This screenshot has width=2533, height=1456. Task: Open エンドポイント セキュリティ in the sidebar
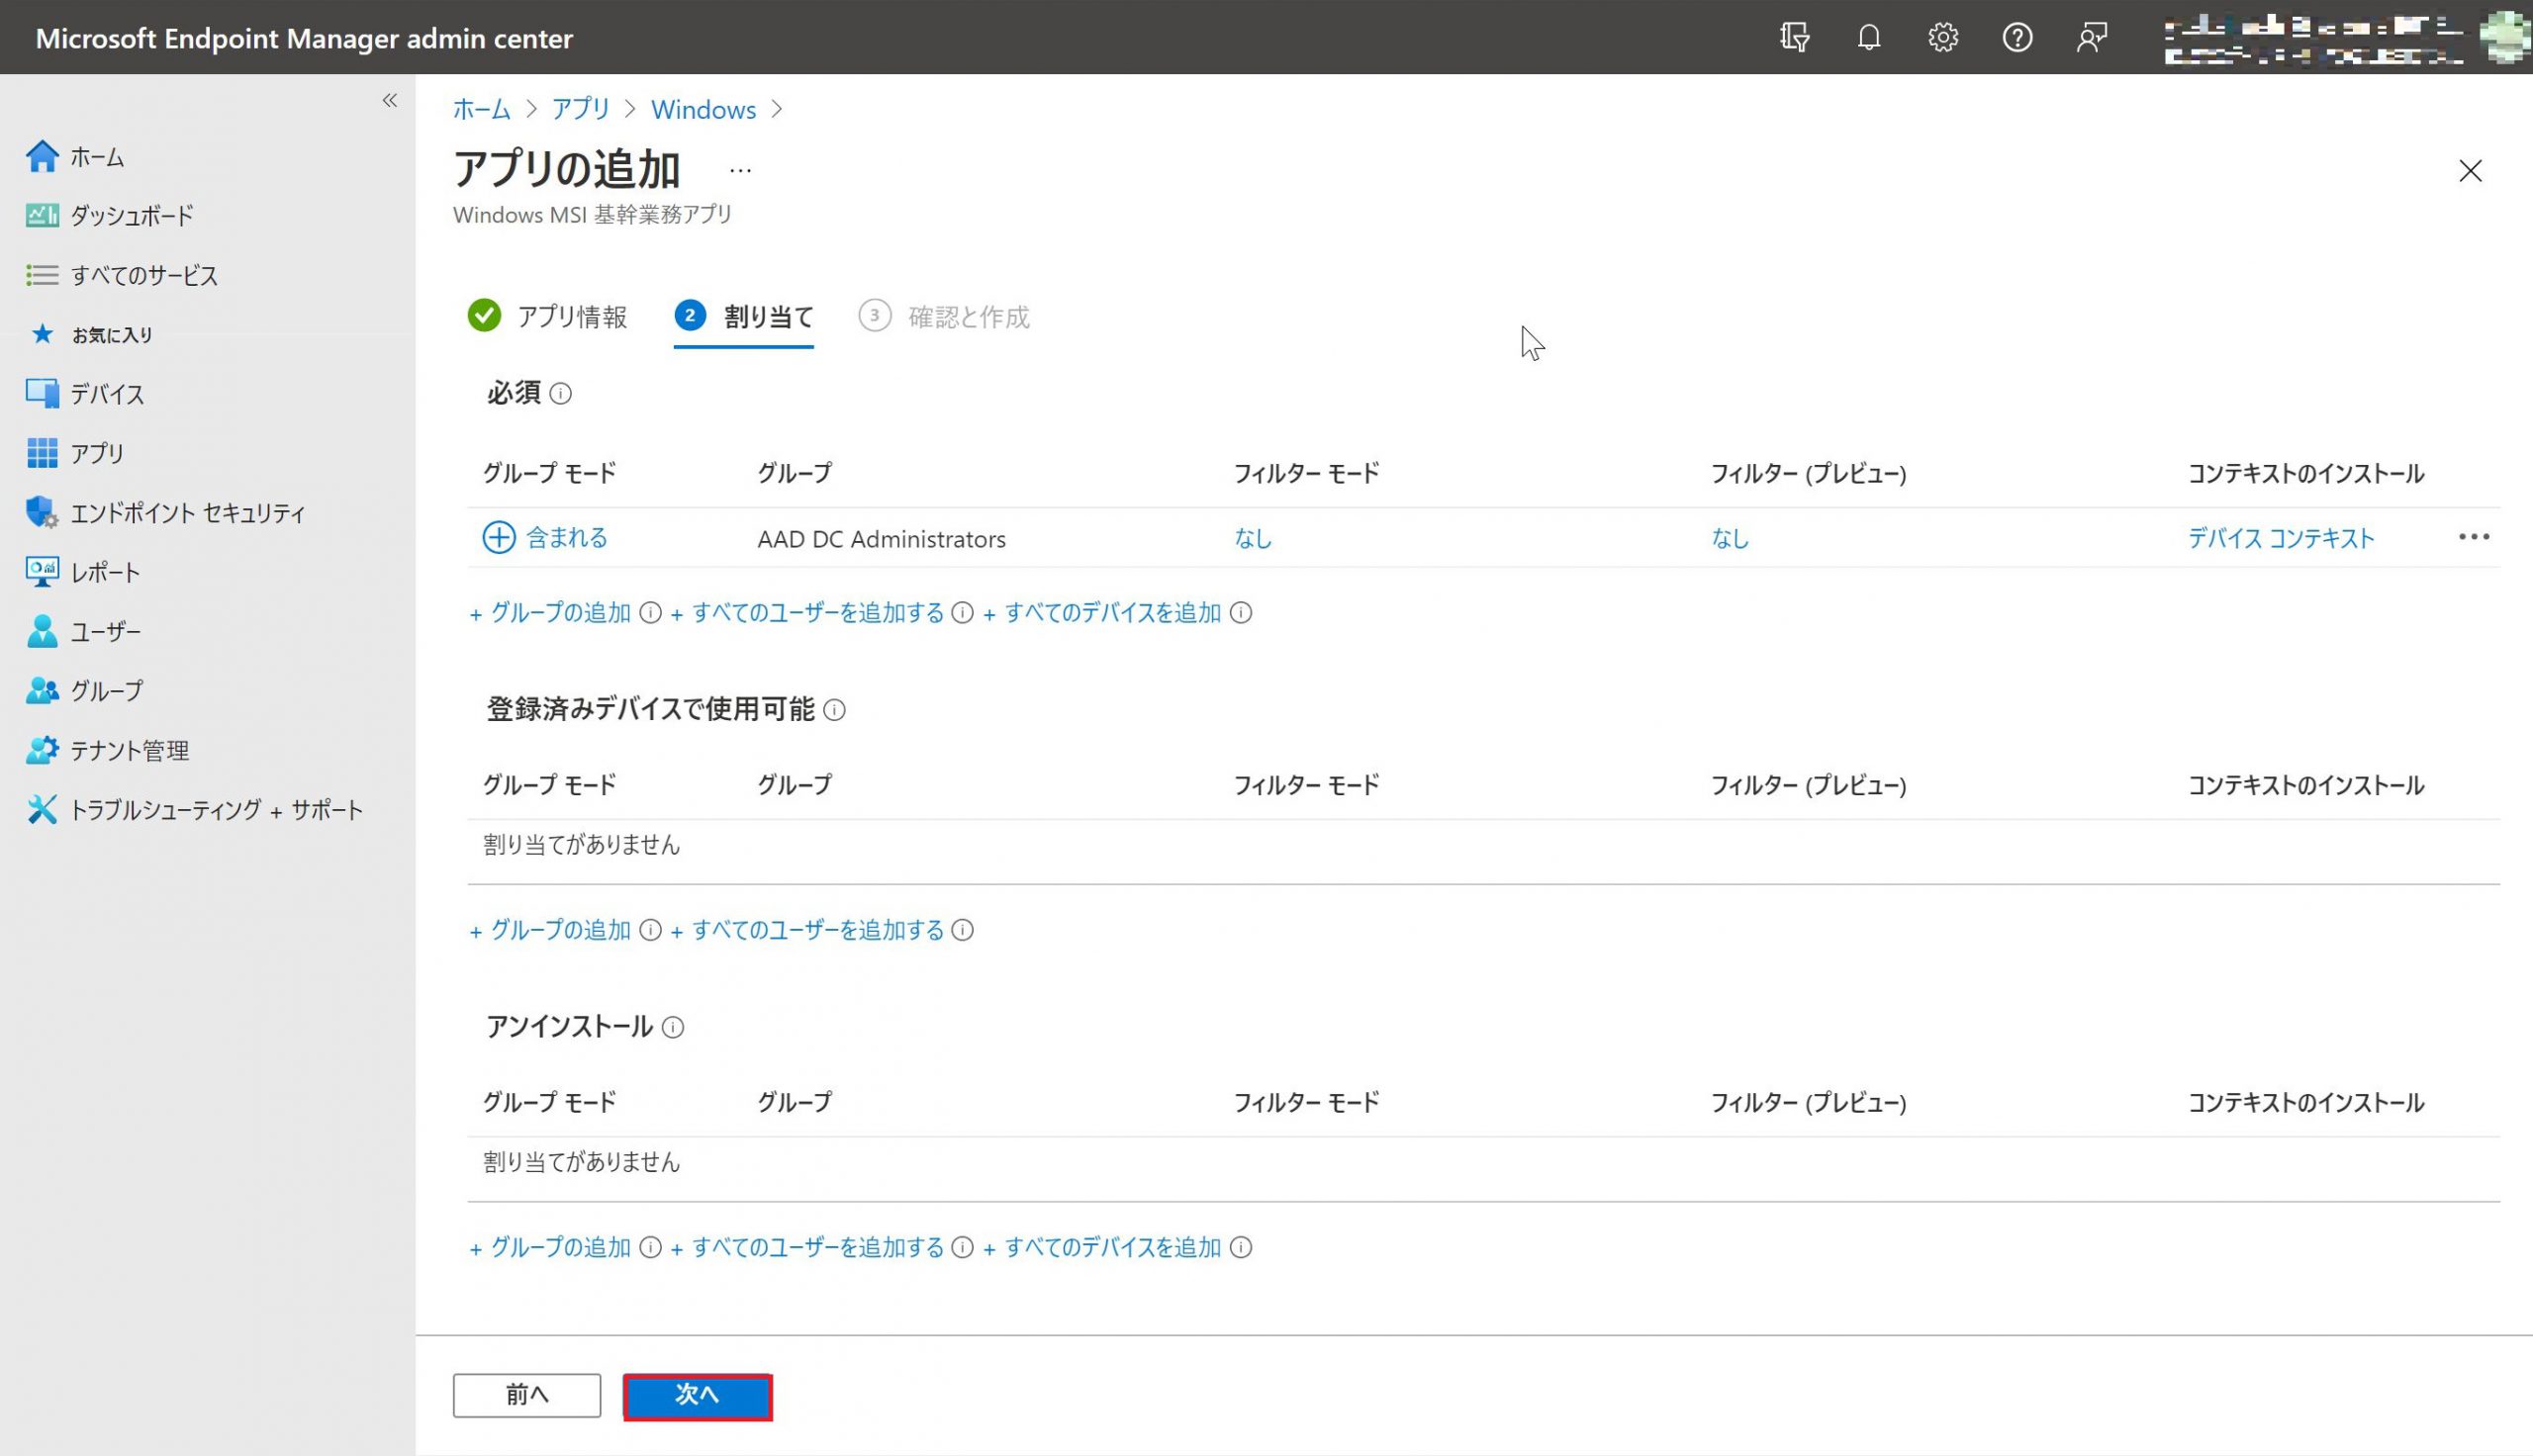point(187,513)
